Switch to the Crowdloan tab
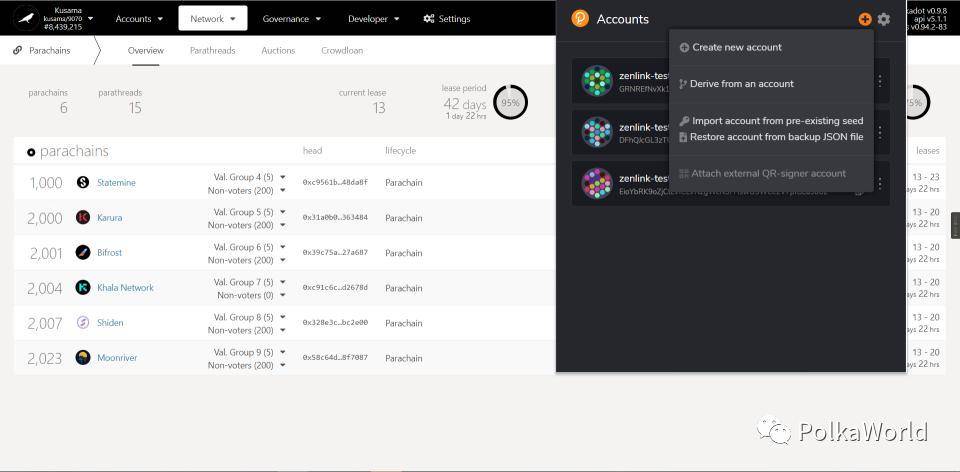The width and height of the screenshot is (960, 472). [x=342, y=51]
